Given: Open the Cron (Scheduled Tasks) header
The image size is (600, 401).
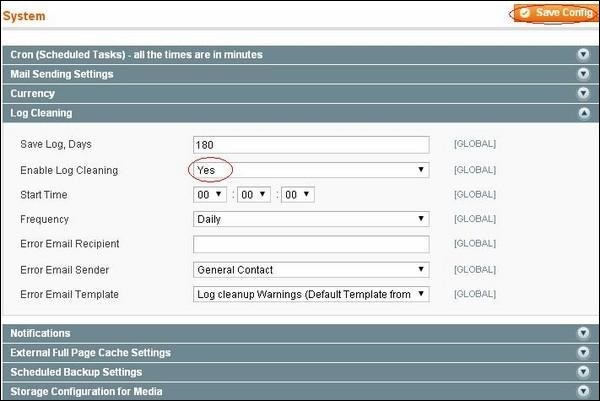Looking at the screenshot, I should 301,55.
